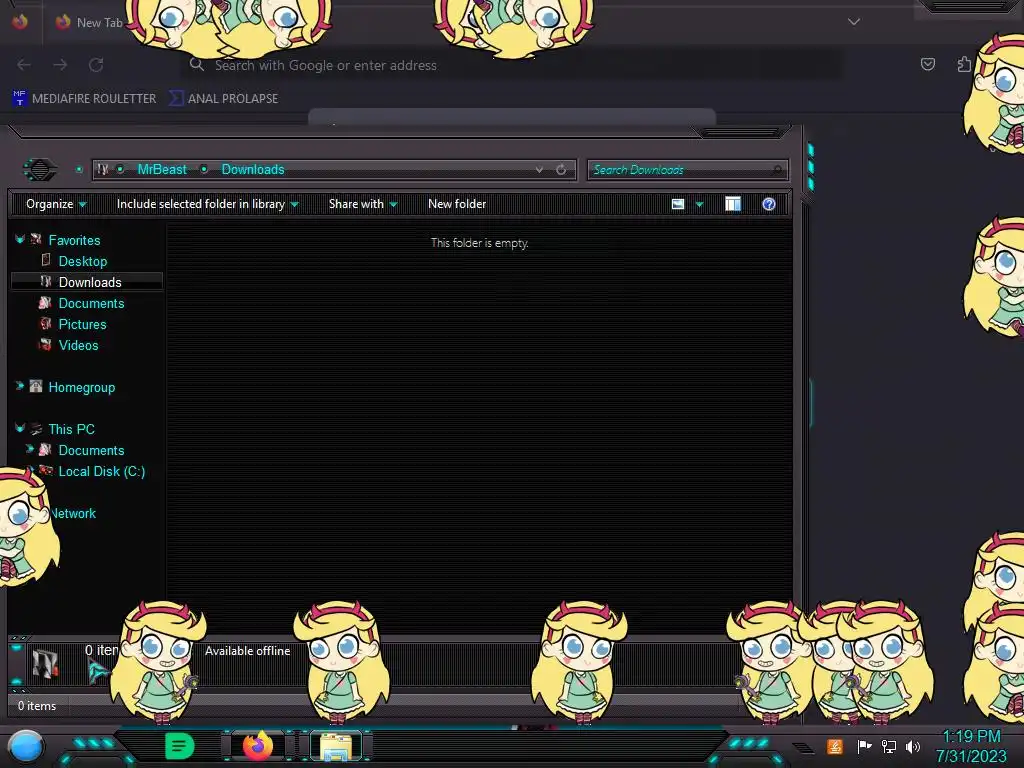Reload the Firefox page
This screenshot has height=768, width=1024.
[96, 65]
